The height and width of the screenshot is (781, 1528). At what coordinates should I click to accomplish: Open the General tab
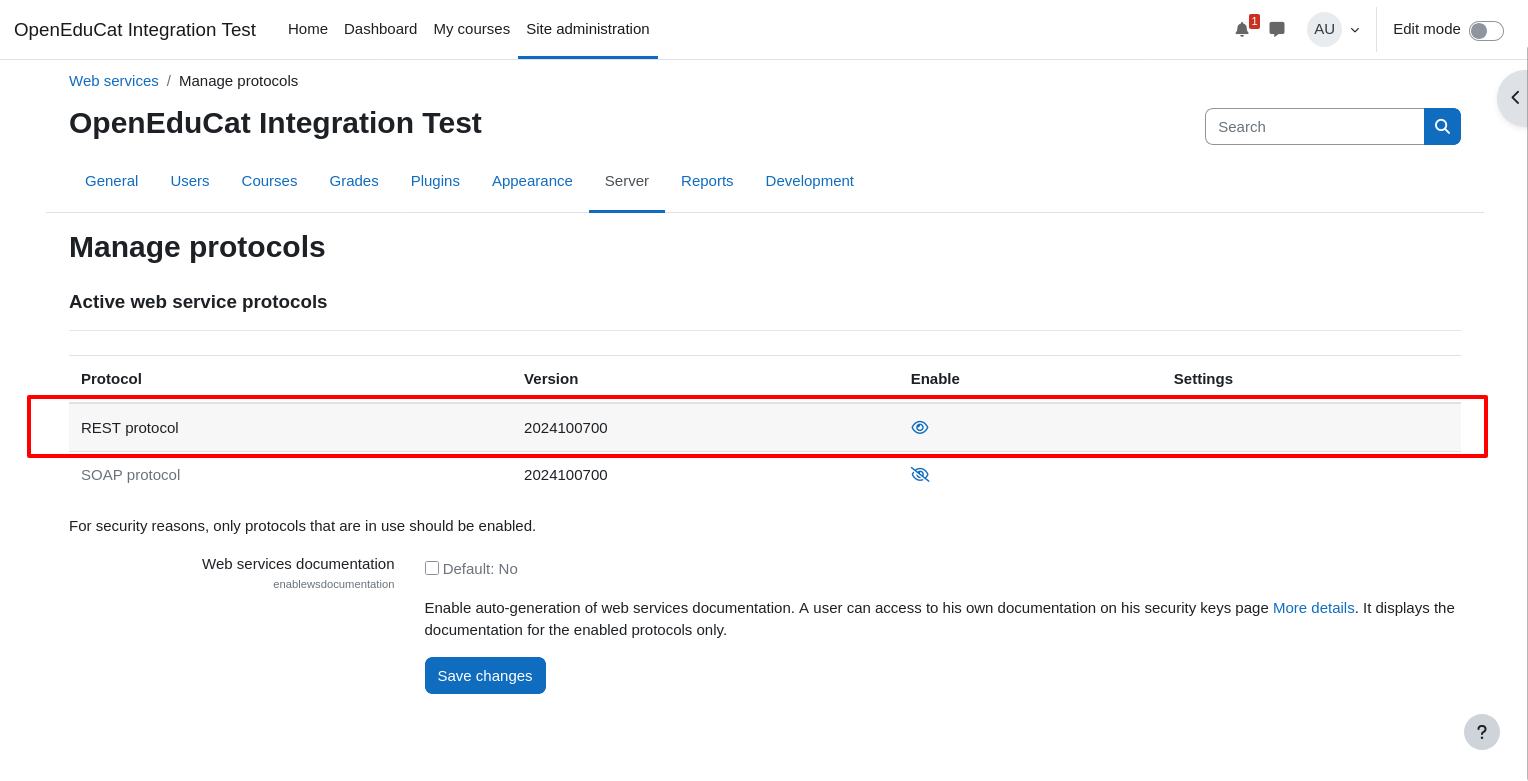click(x=112, y=181)
